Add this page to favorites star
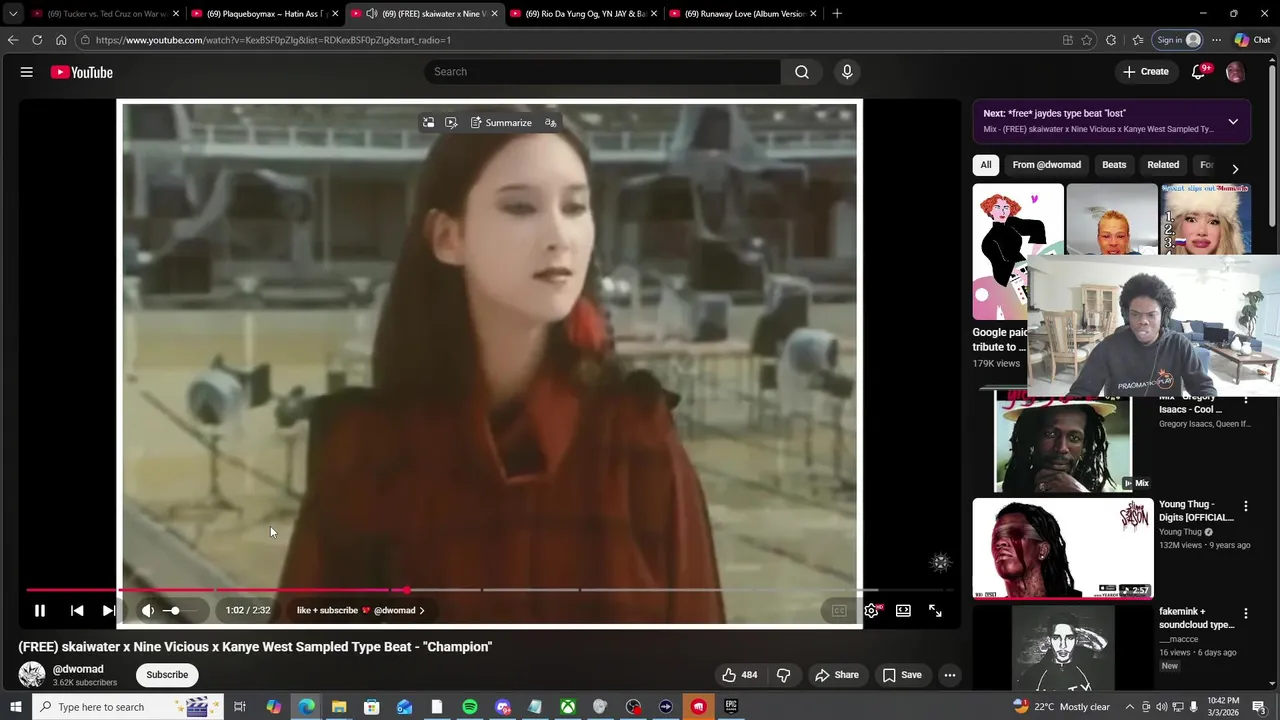Screen dimensions: 1280x720 click(1087, 40)
